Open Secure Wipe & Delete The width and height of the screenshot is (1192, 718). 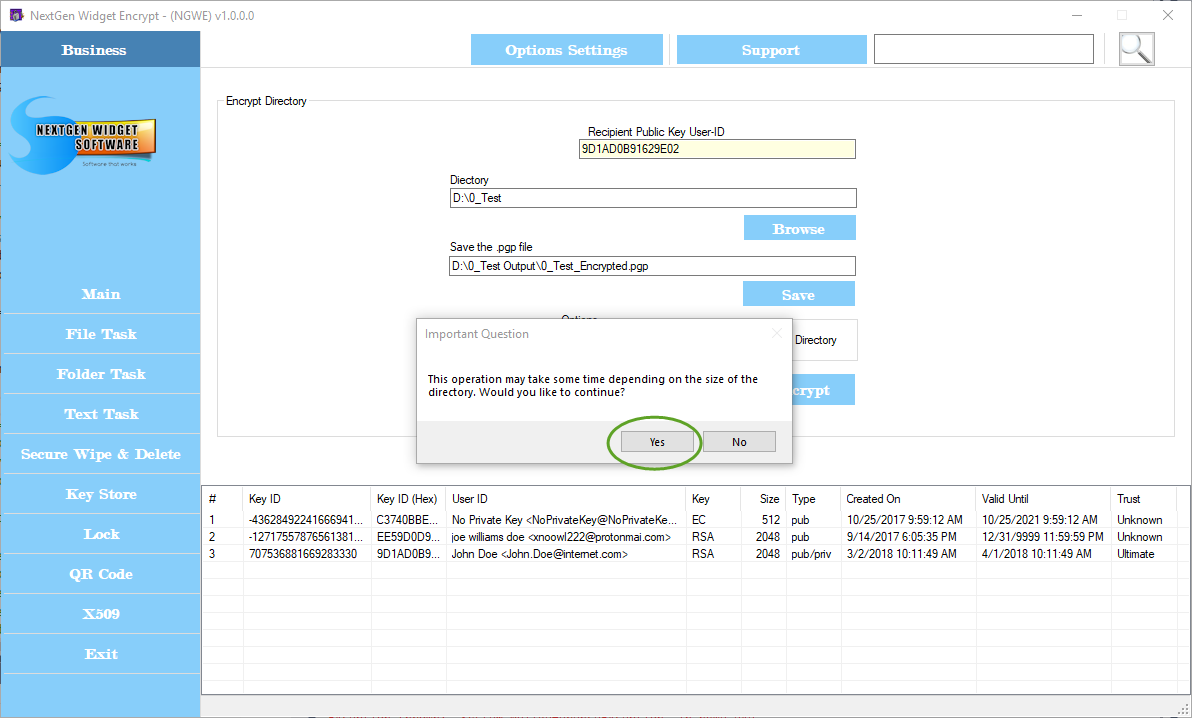pyautogui.click(x=101, y=454)
